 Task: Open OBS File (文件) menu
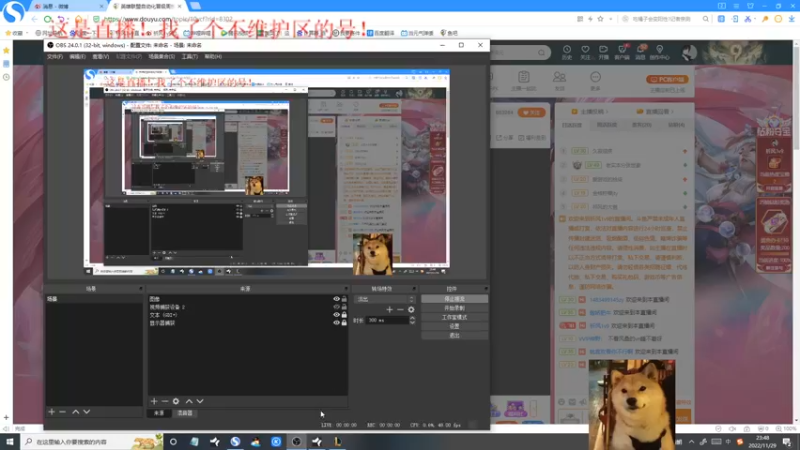pos(55,57)
